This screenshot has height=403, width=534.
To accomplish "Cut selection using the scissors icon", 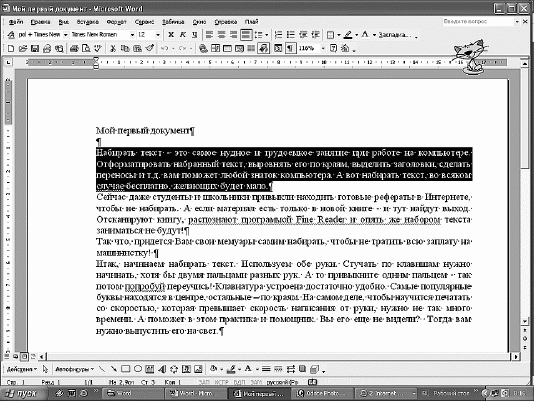I will (x=113, y=49).
